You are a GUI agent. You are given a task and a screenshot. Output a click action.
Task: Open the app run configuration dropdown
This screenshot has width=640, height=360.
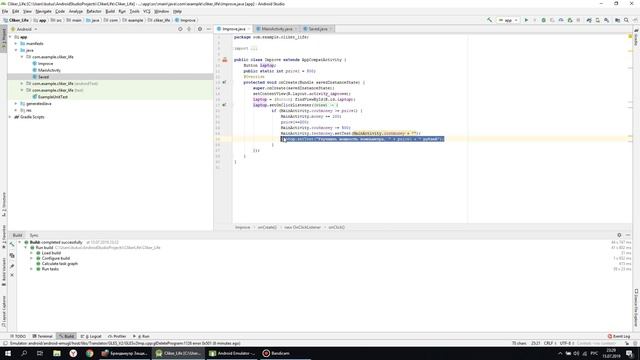[508, 20]
